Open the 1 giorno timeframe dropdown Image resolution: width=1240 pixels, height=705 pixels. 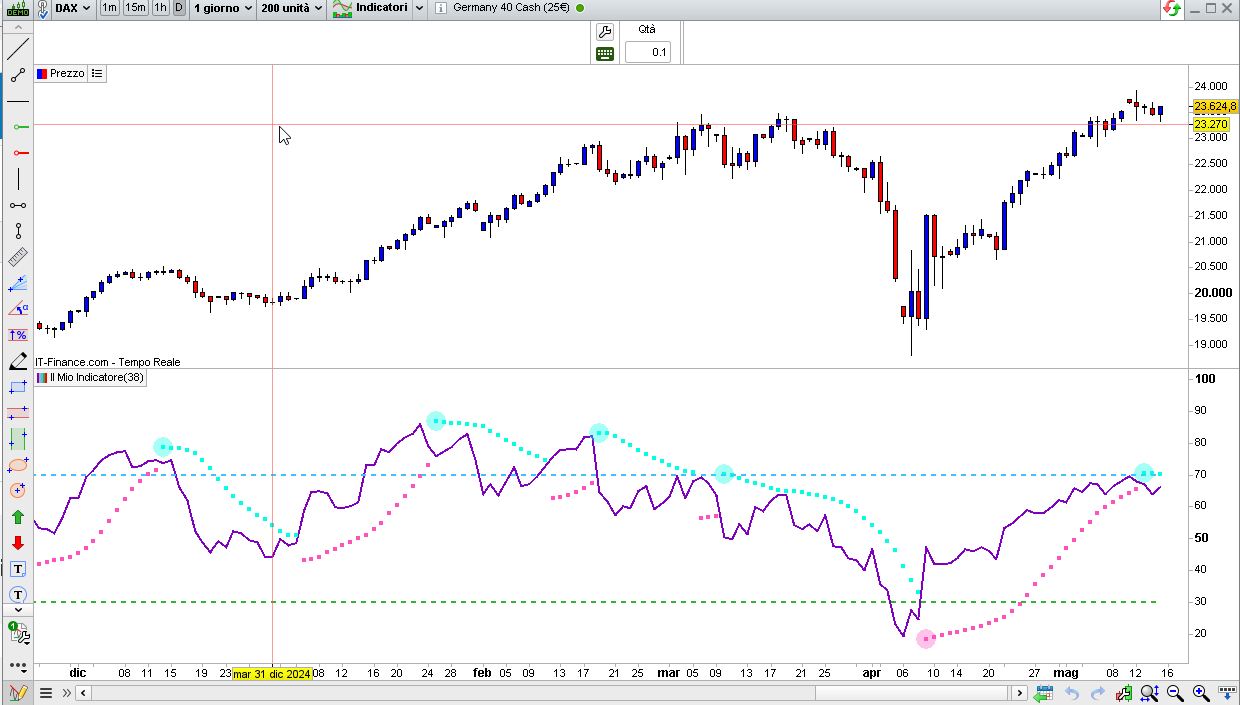pos(222,8)
